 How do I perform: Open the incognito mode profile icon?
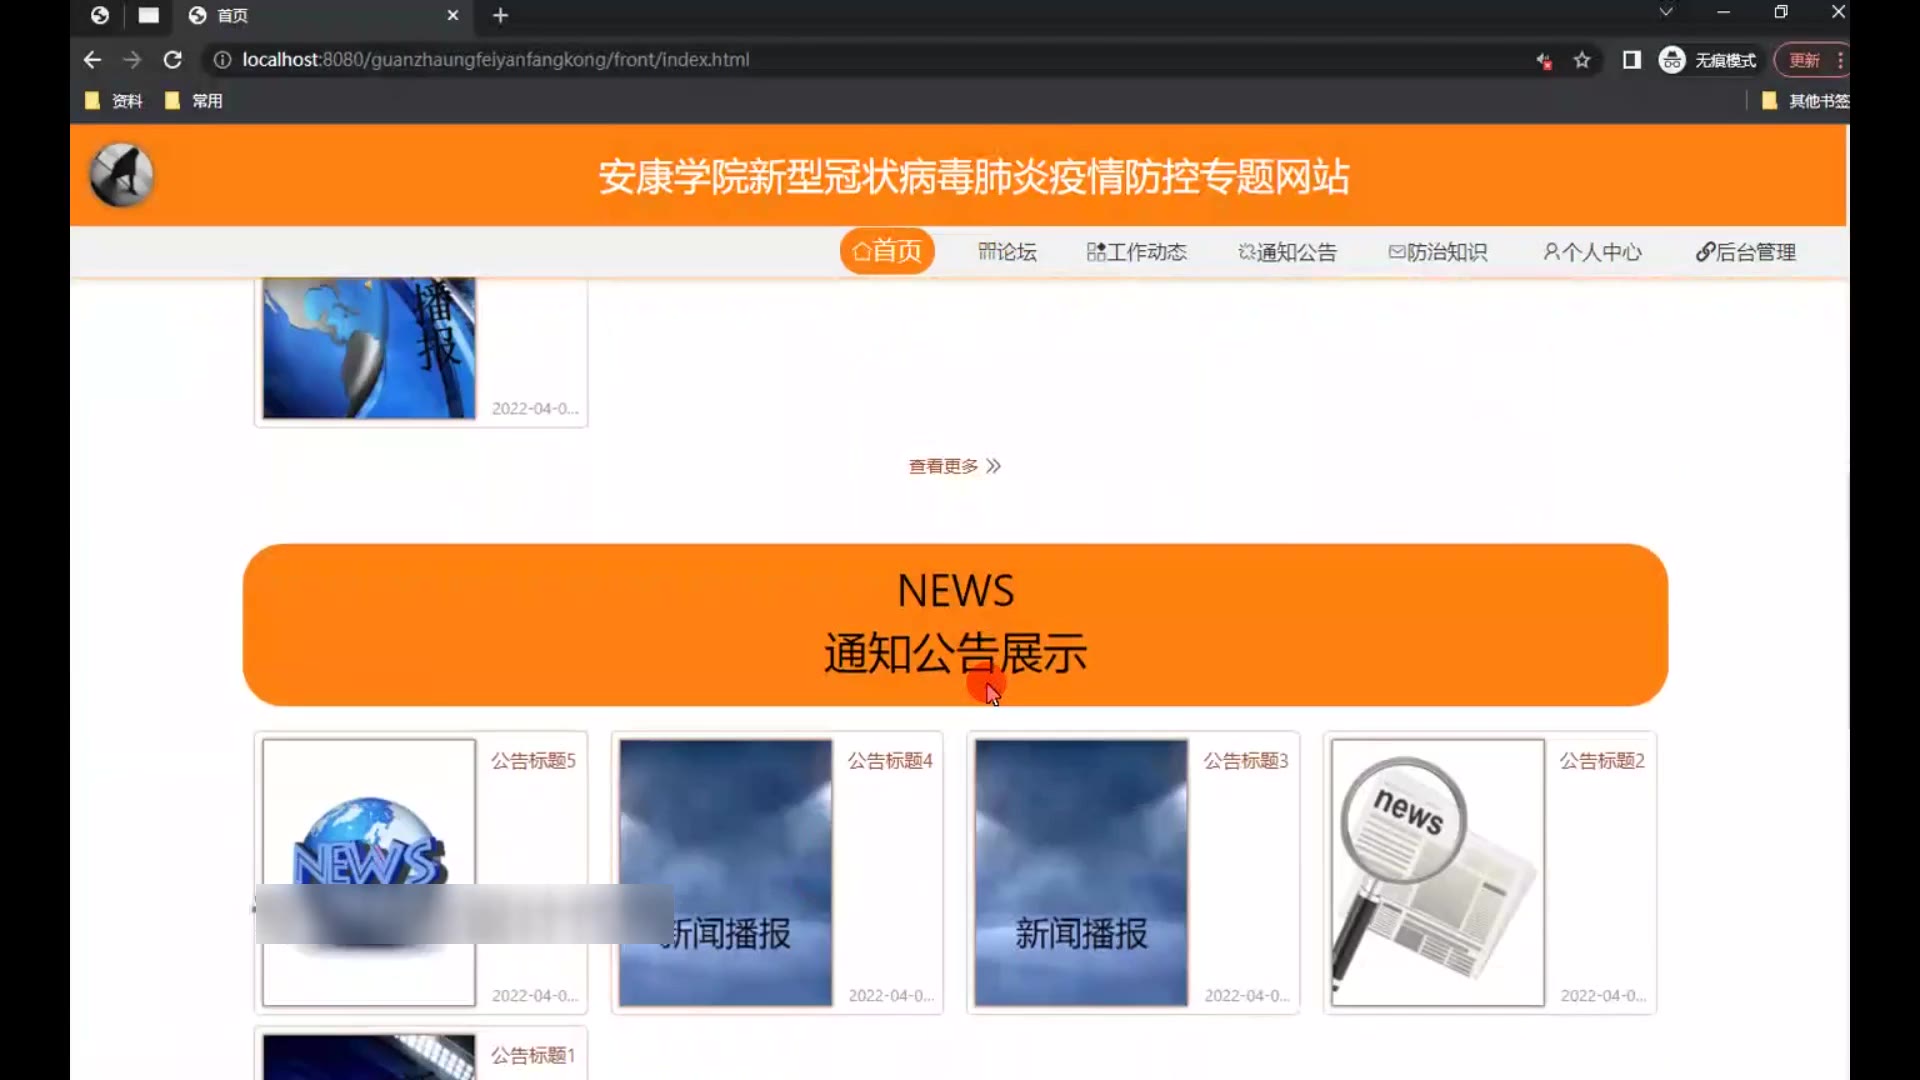pos(1672,60)
